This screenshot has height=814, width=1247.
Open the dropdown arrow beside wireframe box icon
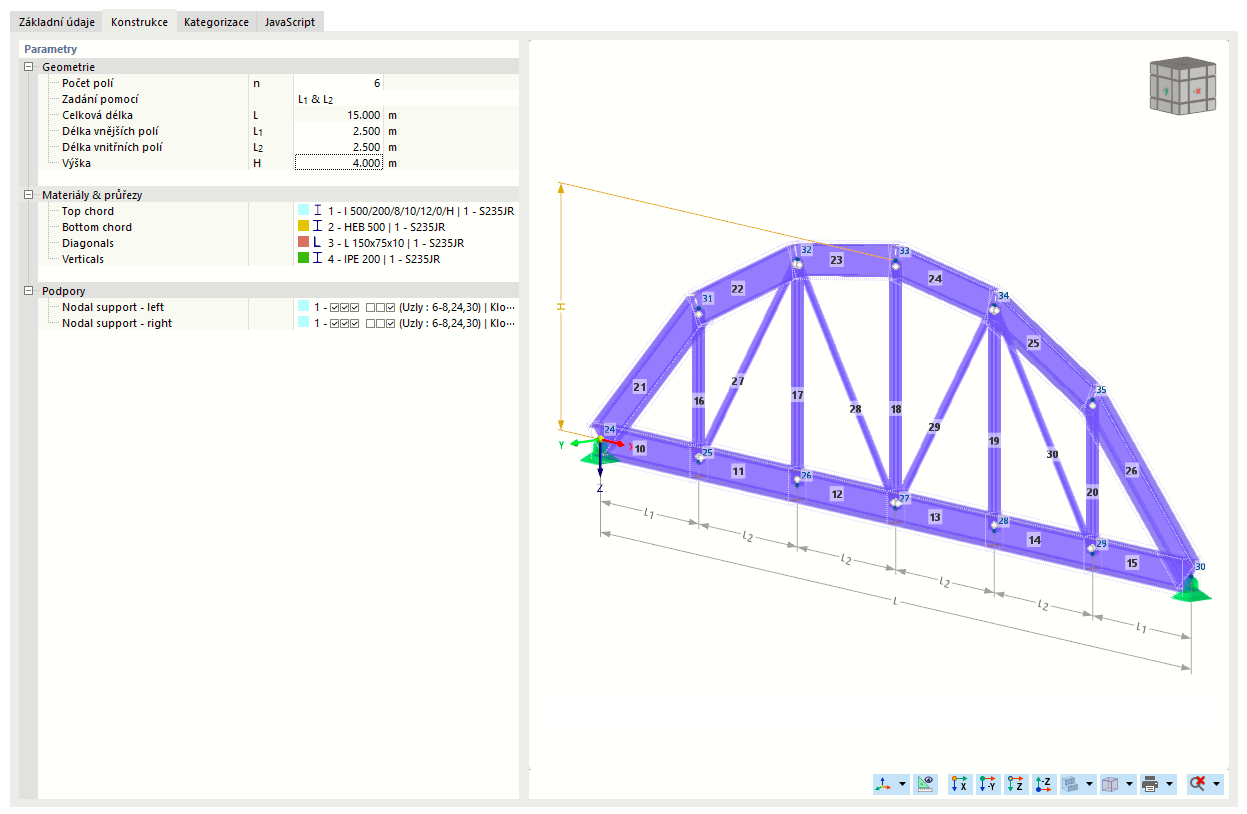(x=1129, y=784)
